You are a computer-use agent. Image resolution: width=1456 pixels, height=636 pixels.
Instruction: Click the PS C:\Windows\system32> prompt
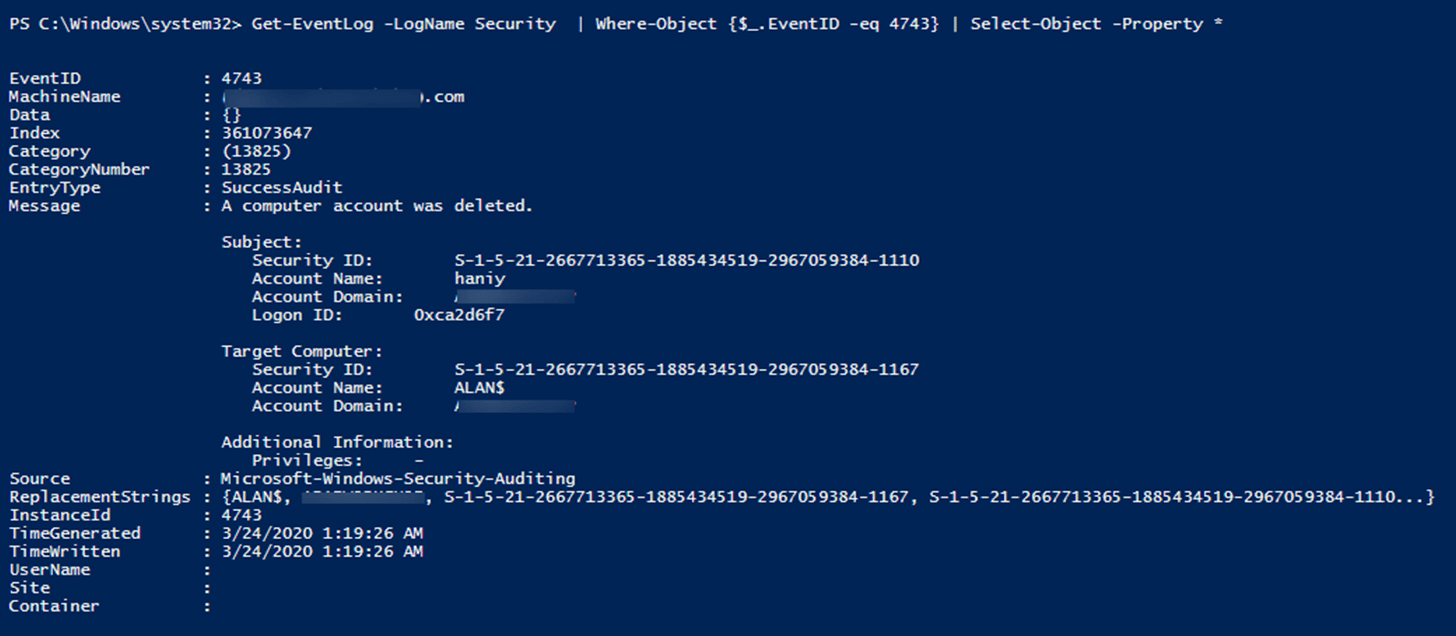point(125,24)
